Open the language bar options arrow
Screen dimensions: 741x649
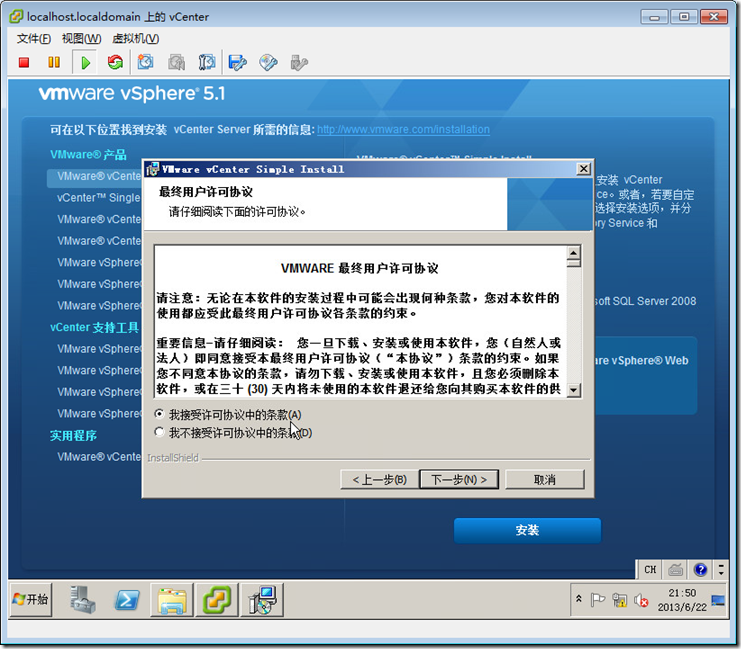pyautogui.click(x=721, y=570)
